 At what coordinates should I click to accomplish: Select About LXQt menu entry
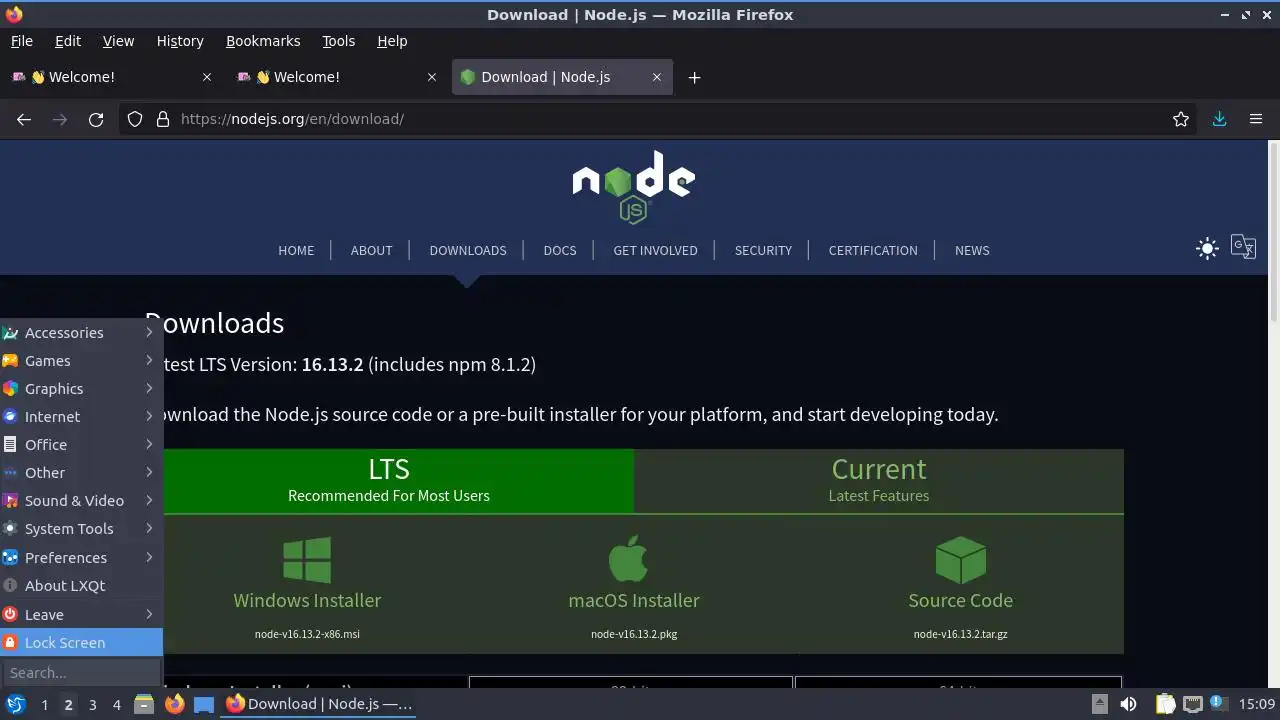pyautogui.click(x=81, y=586)
